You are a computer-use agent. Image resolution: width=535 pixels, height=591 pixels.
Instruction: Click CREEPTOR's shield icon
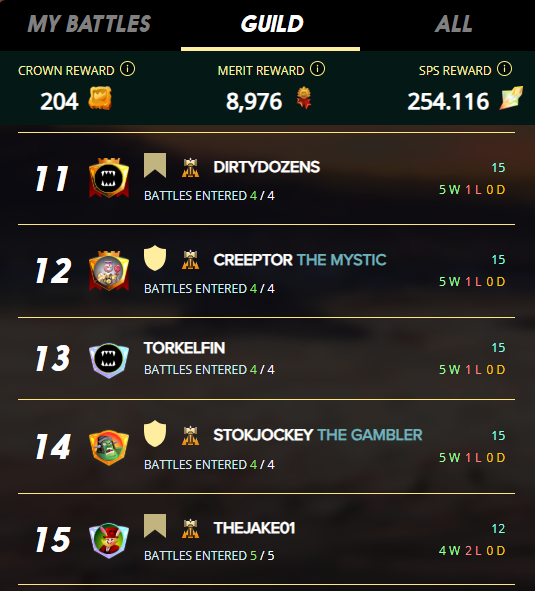coord(155,258)
